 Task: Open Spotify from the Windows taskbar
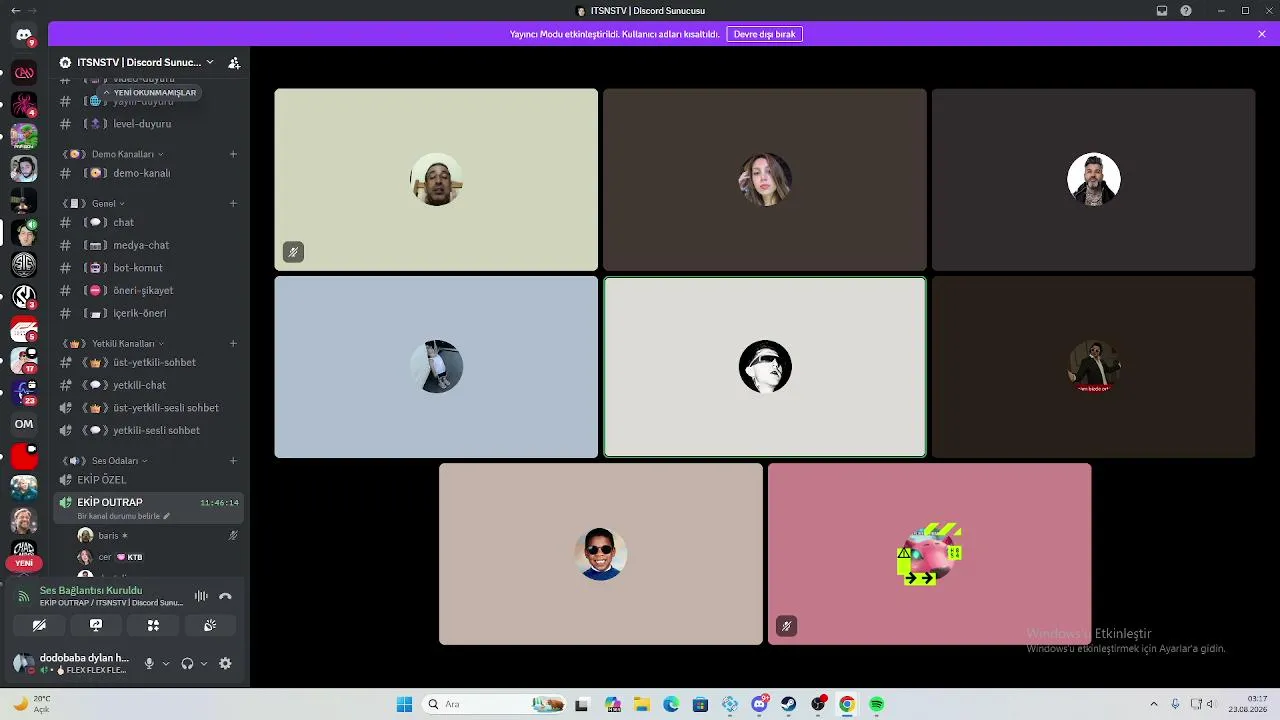tap(877, 704)
